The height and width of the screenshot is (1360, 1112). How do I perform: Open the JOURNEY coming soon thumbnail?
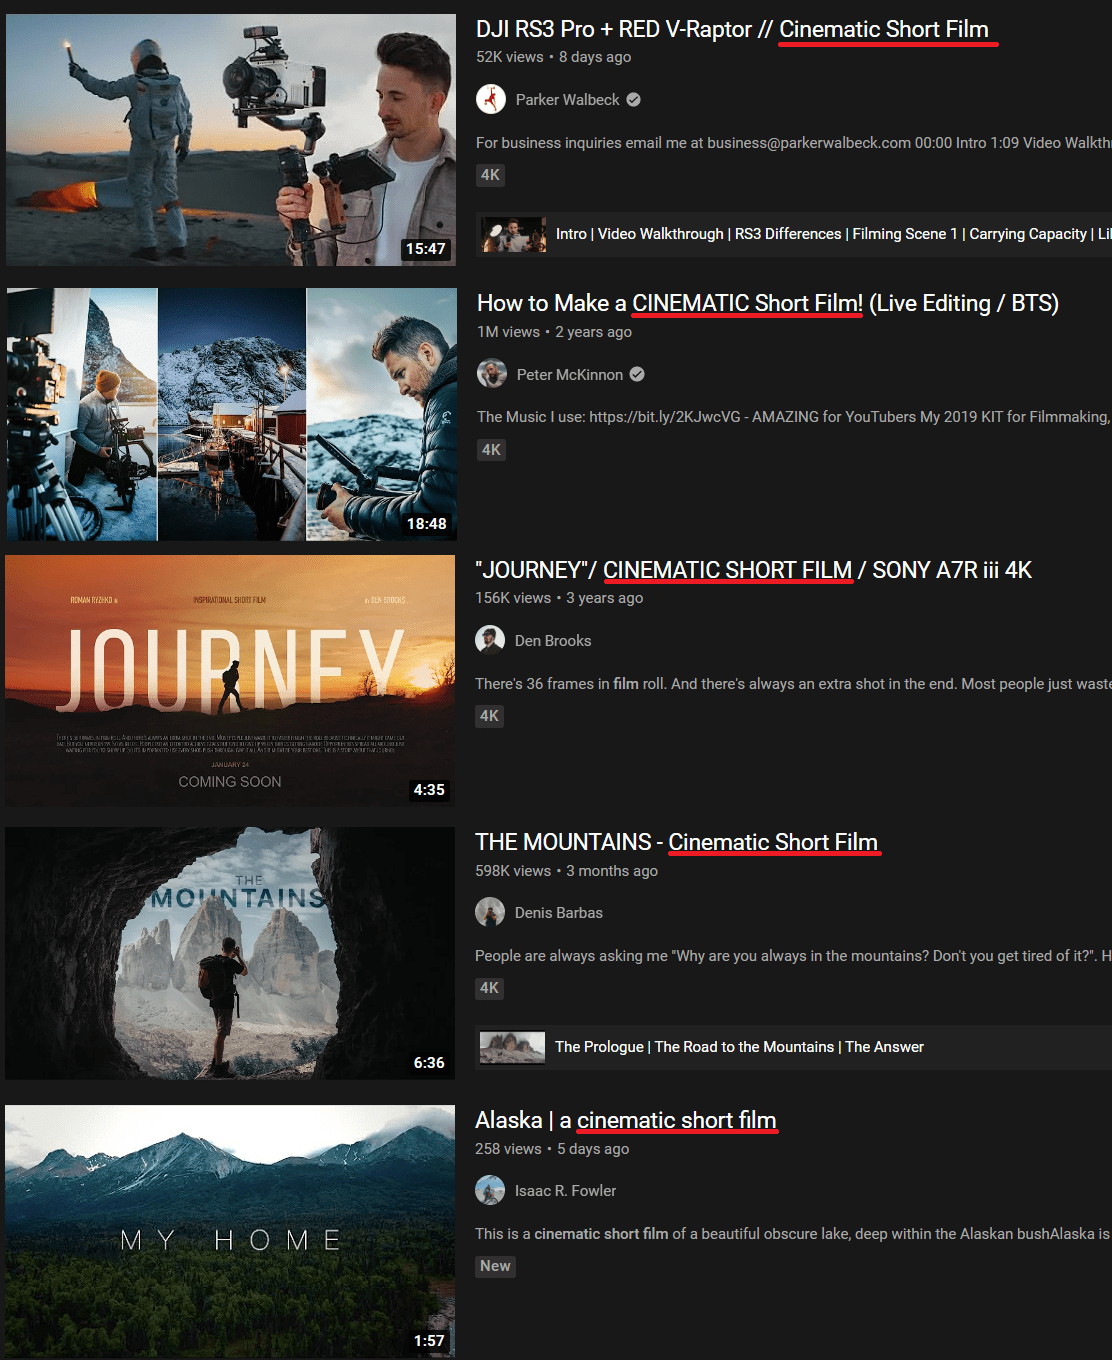tap(230, 681)
